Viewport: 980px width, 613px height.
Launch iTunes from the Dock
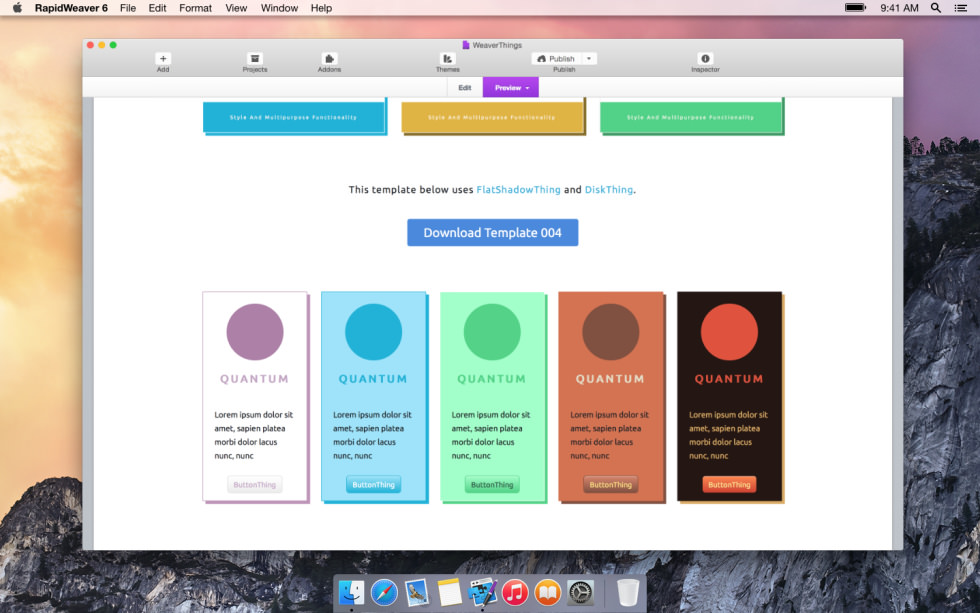pyautogui.click(x=515, y=592)
